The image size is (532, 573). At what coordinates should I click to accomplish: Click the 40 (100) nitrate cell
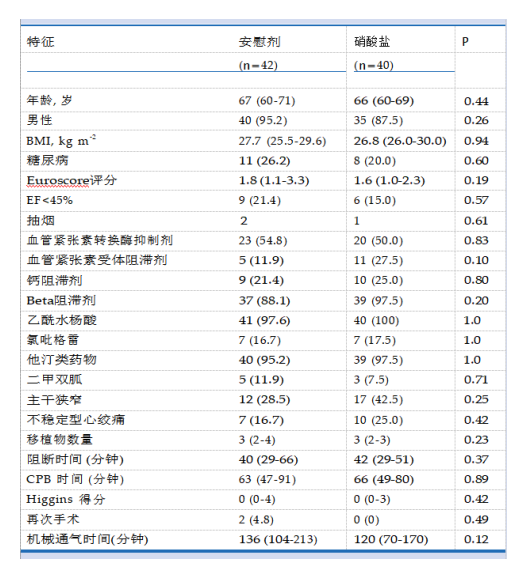point(376,320)
